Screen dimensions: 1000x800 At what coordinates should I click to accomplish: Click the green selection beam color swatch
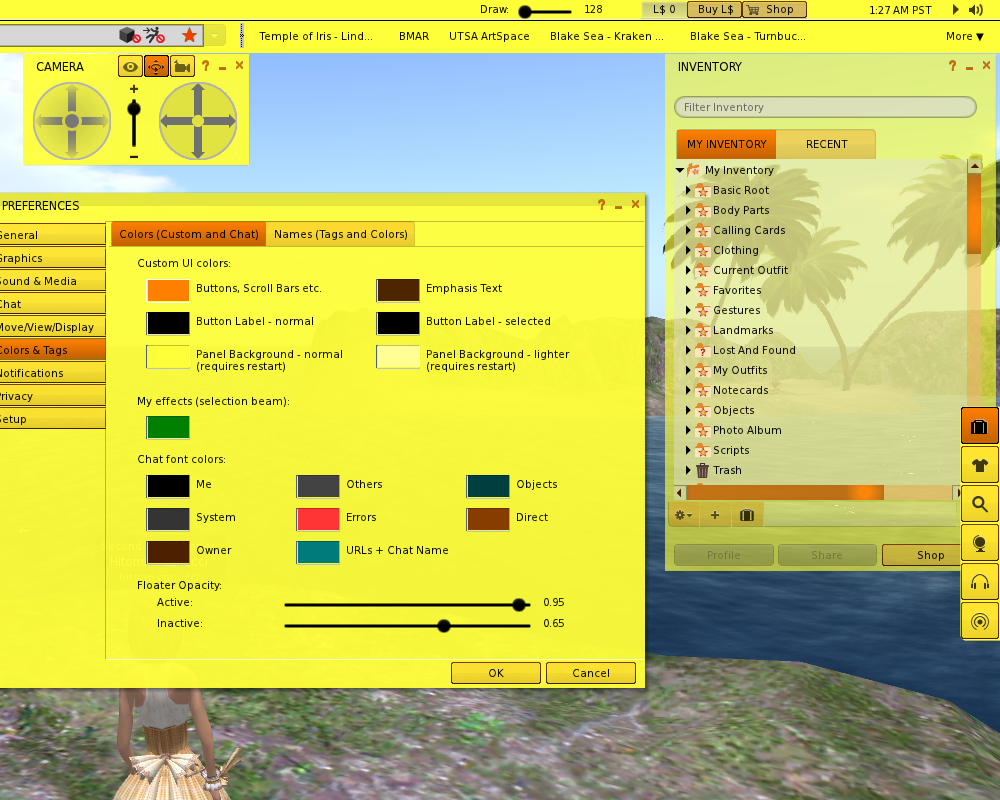click(168, 428)
